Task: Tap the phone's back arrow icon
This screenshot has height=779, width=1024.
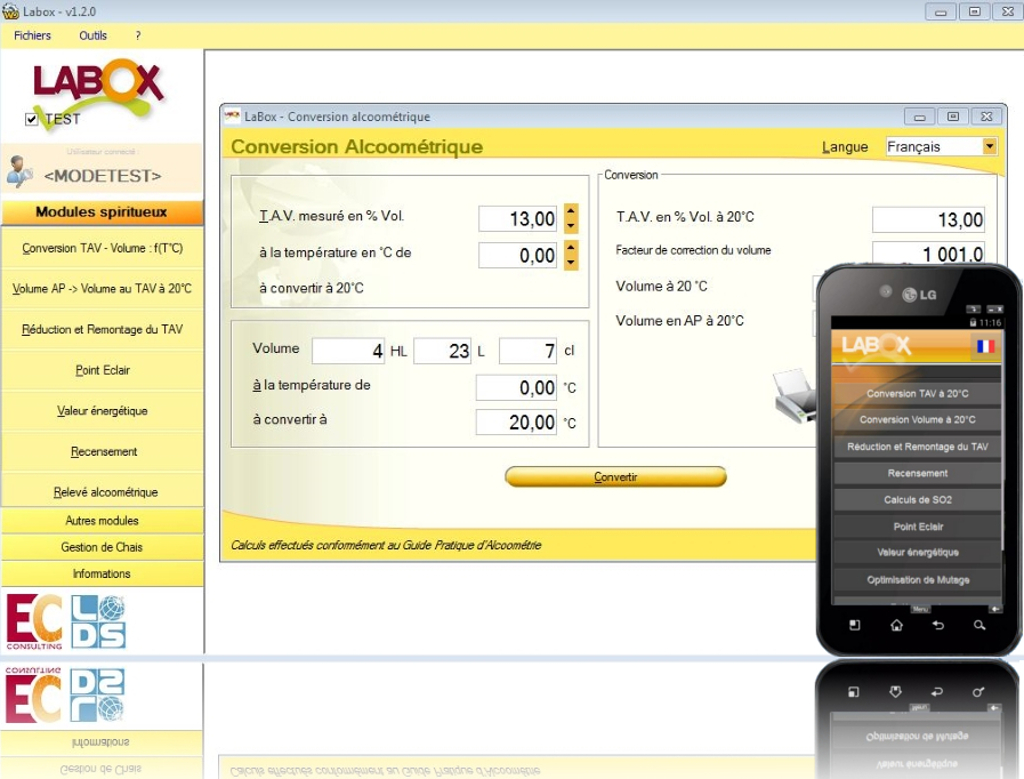Action: tap(938, 626)
